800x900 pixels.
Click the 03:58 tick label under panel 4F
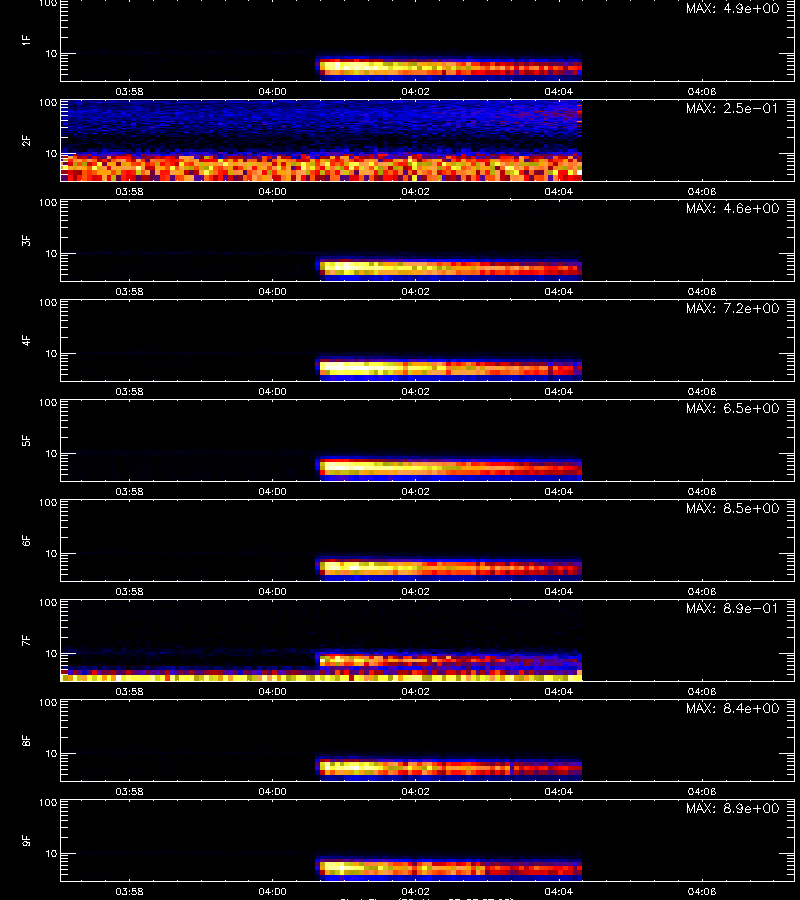point(129,391)
